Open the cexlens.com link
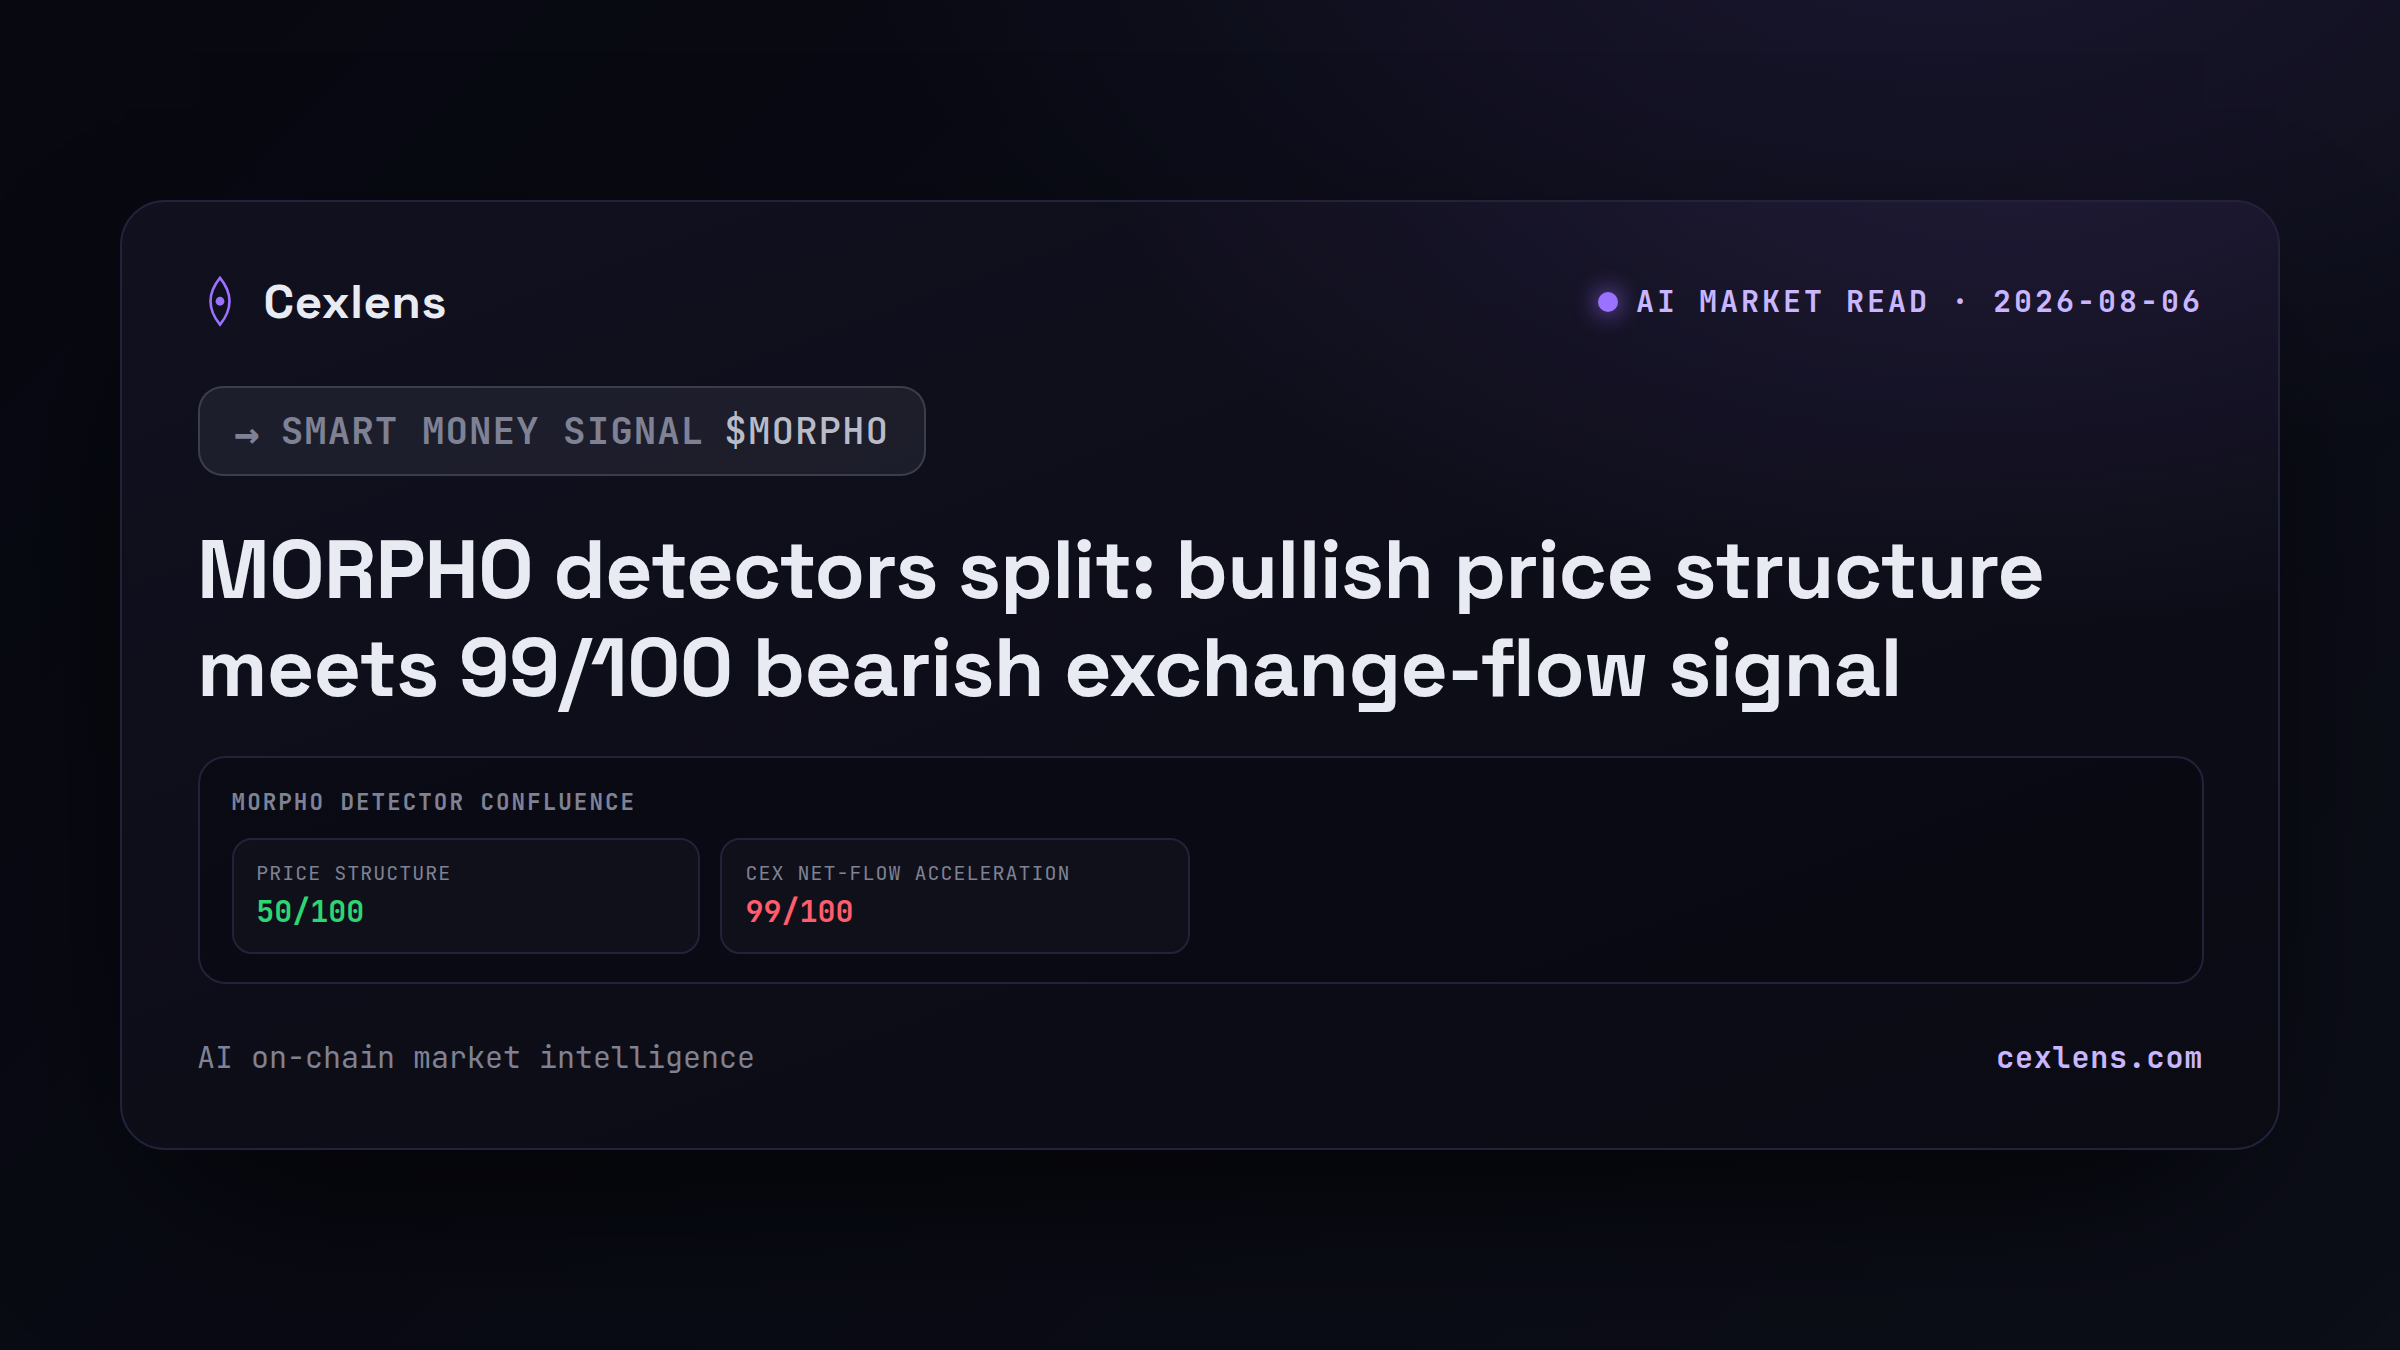Viewport: 2400px width, 1350px height. tap(2099, 1058)
